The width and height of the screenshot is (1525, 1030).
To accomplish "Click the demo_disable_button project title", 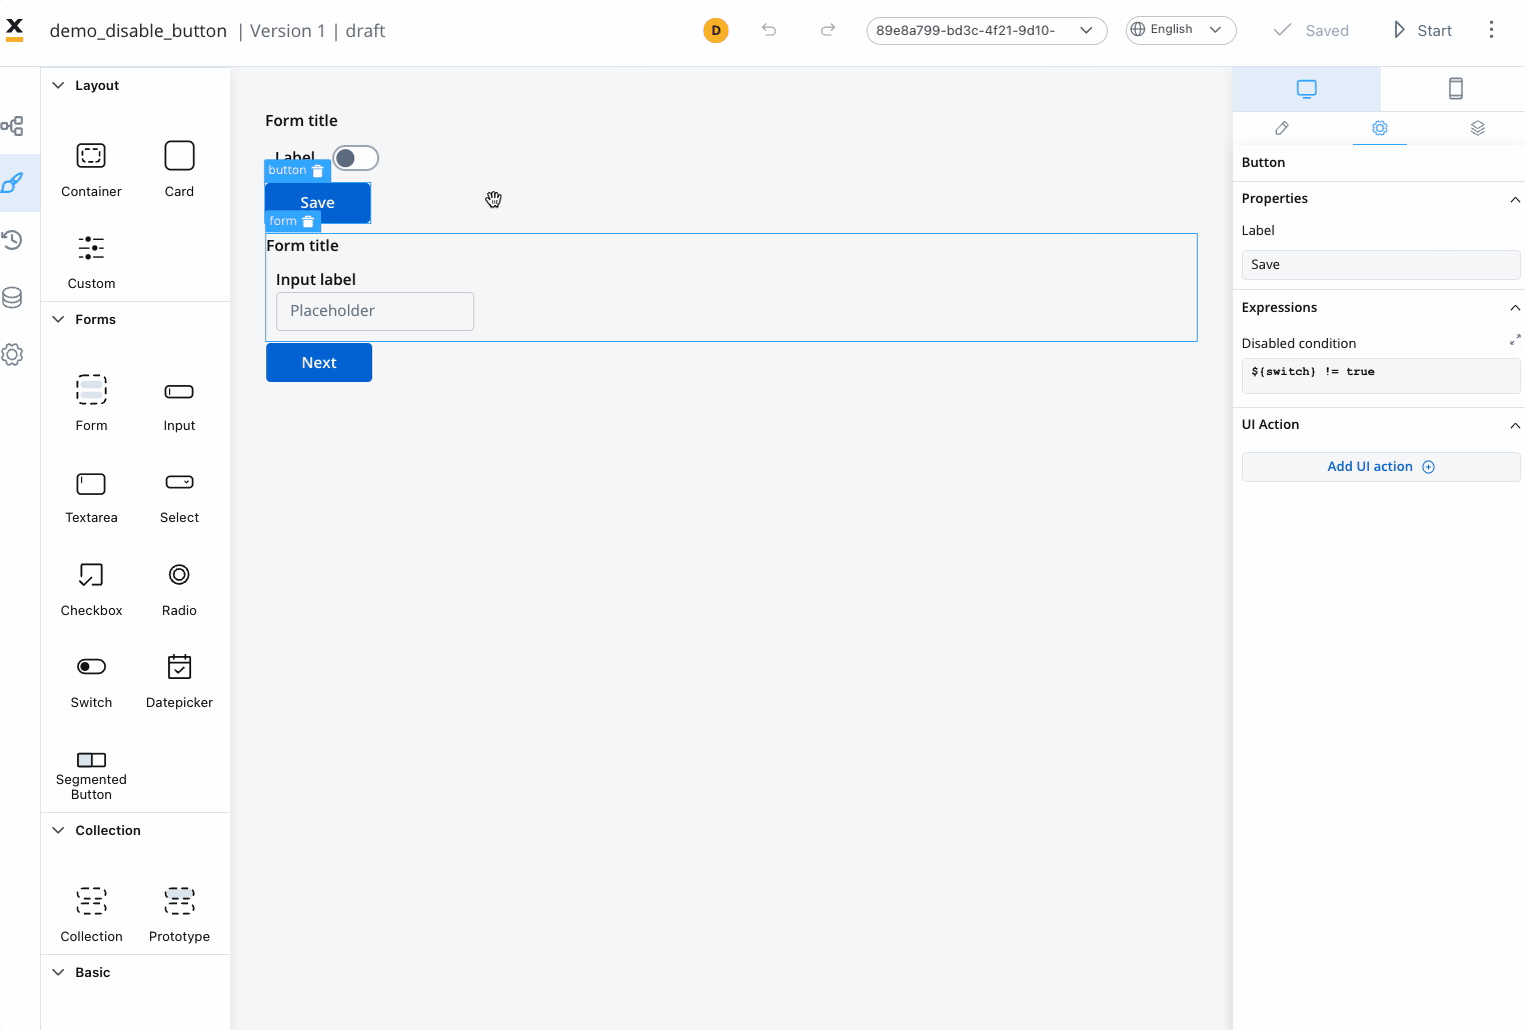I will coord(138,31).
